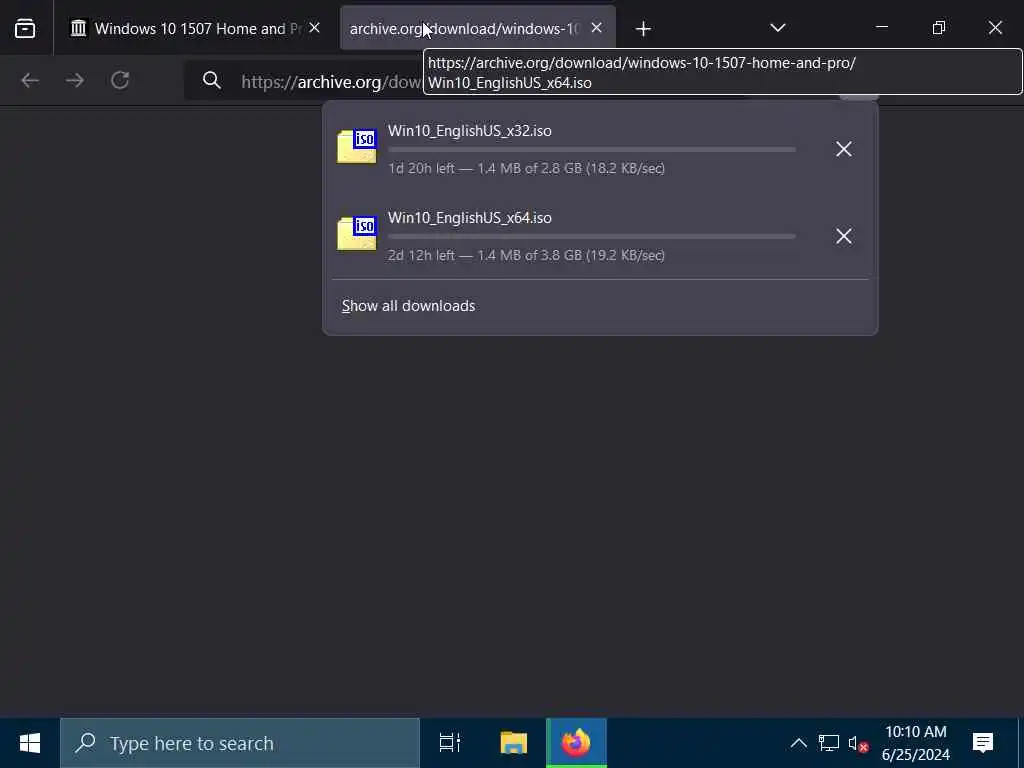Click Win10_EnglishUS_x64.iso file name
Image resolution: width=1024 pixels, height=768 pixels.
[470, 217]
